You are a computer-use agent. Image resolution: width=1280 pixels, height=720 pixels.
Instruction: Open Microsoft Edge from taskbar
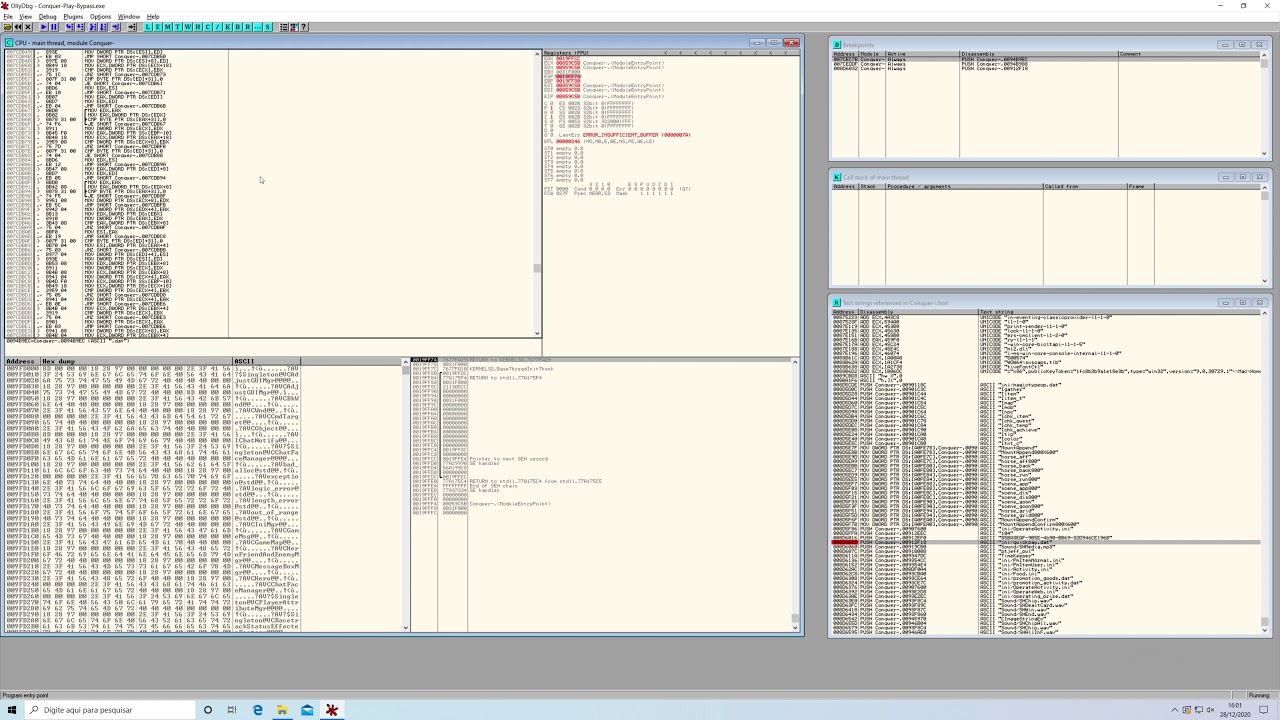[257, 710]
